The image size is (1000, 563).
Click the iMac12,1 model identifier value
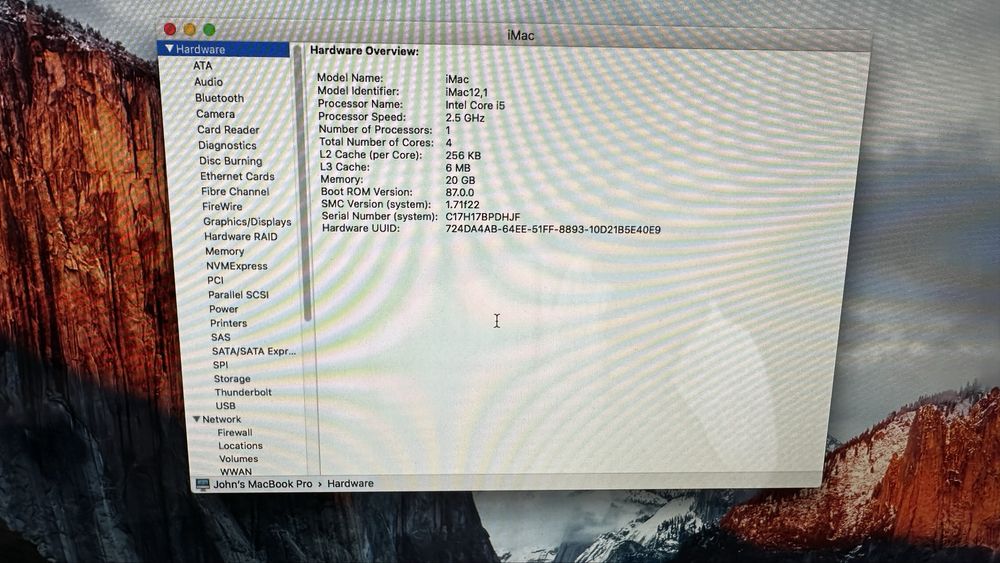[466, 92]
